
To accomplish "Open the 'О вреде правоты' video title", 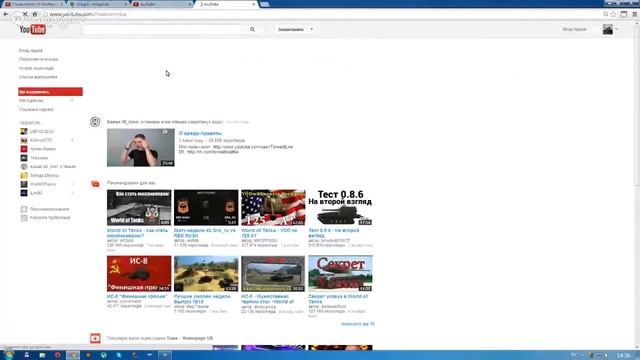I will click(x=200, y=133).
